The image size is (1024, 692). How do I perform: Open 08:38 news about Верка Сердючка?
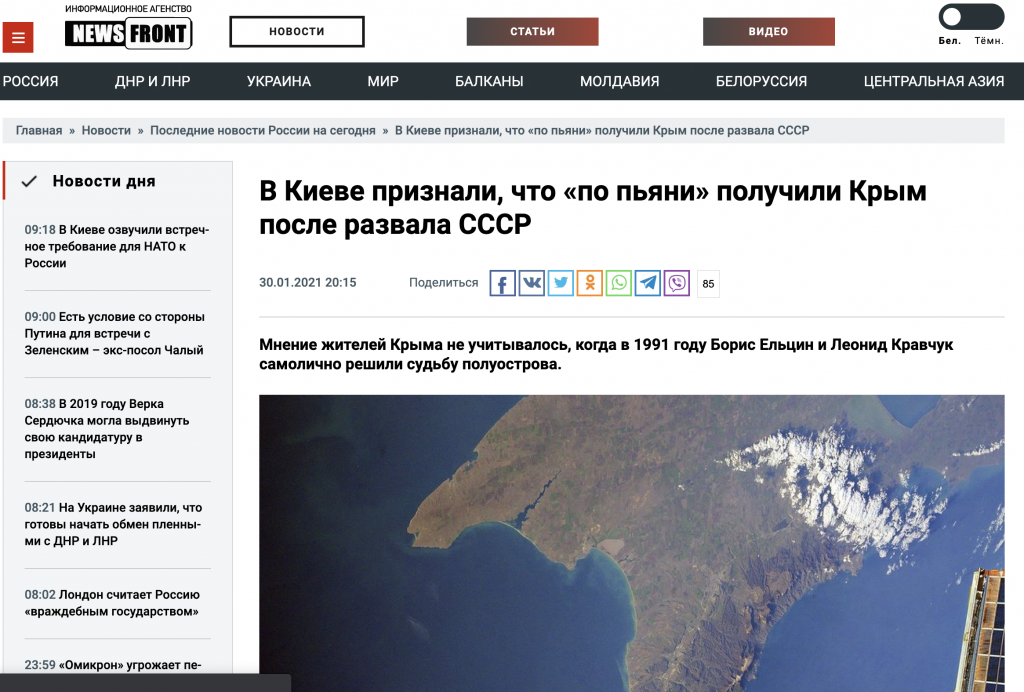(x=108, y=429)
